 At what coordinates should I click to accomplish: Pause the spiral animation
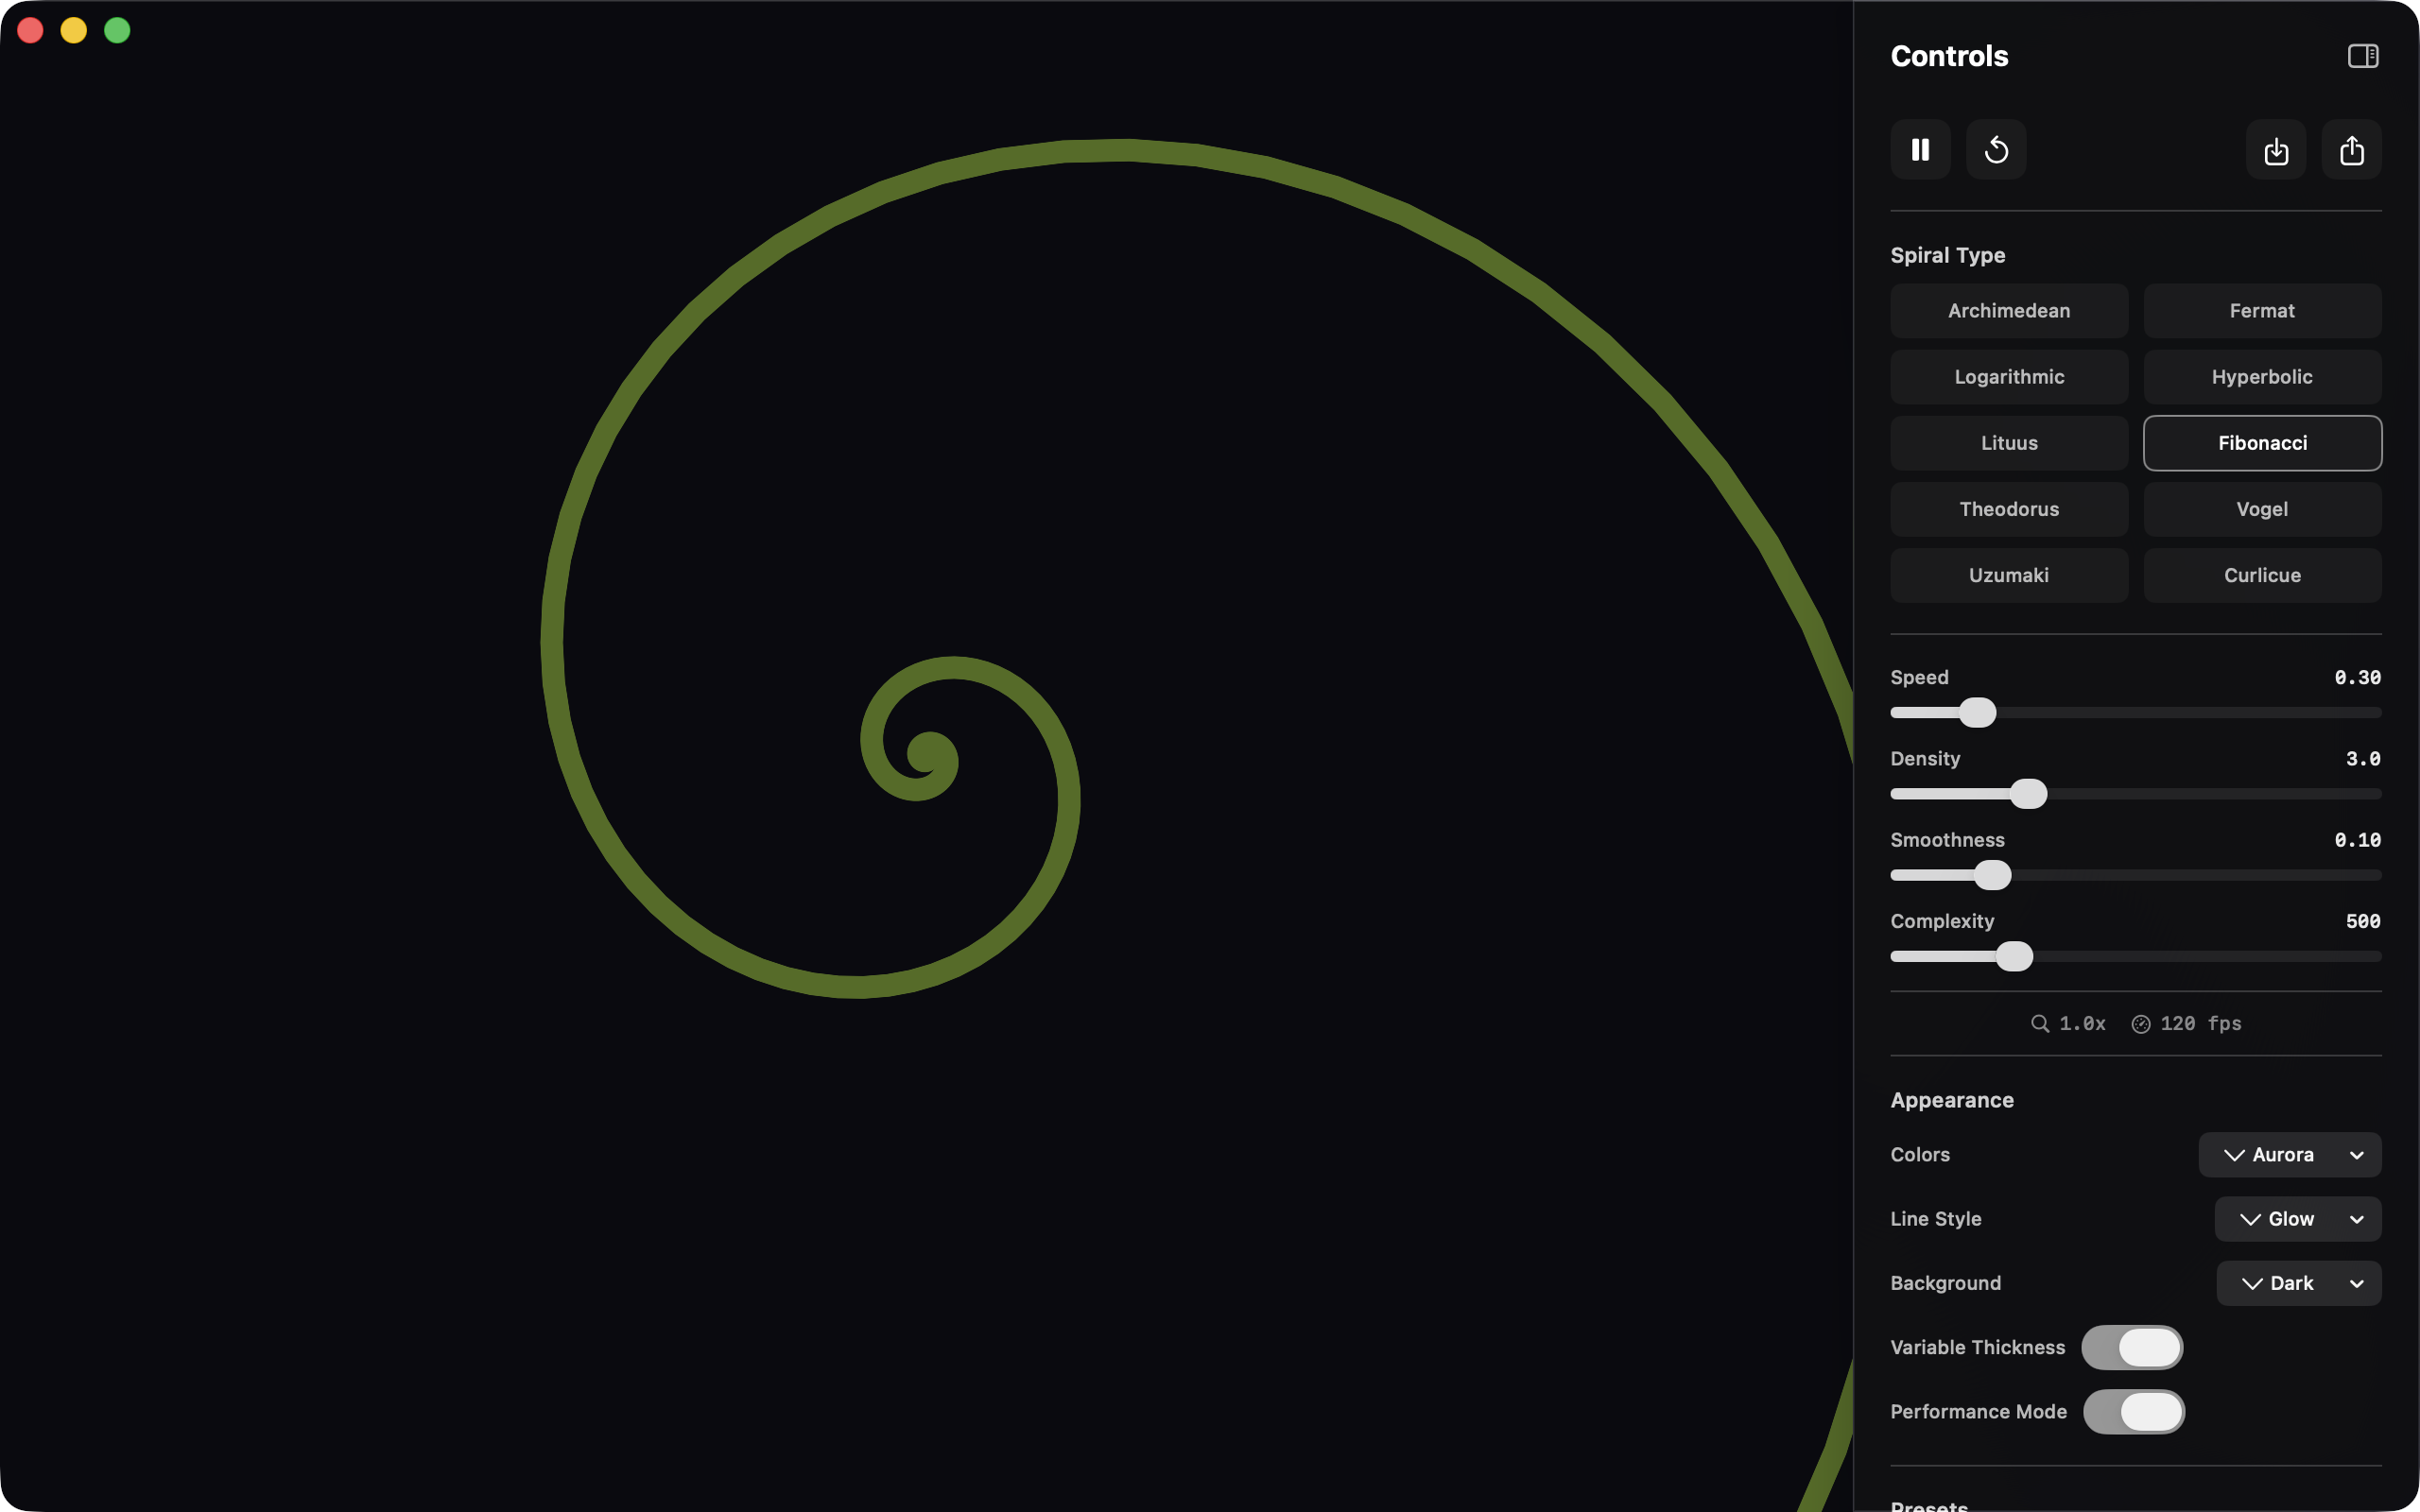pos(1919,149)
